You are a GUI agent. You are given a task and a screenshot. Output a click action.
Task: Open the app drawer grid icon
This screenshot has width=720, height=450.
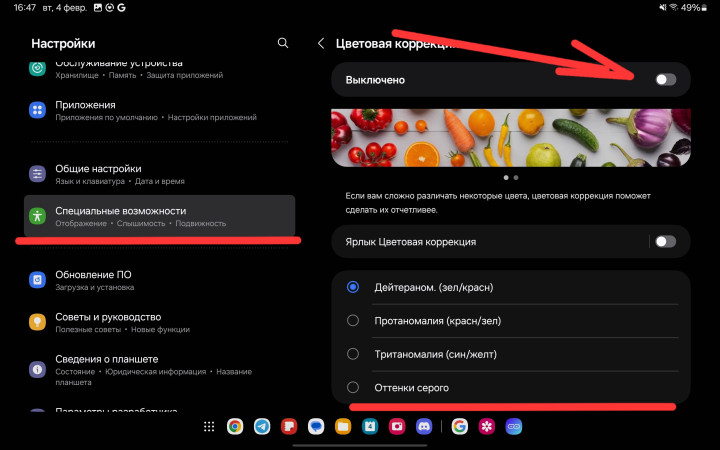pos(209,426)
